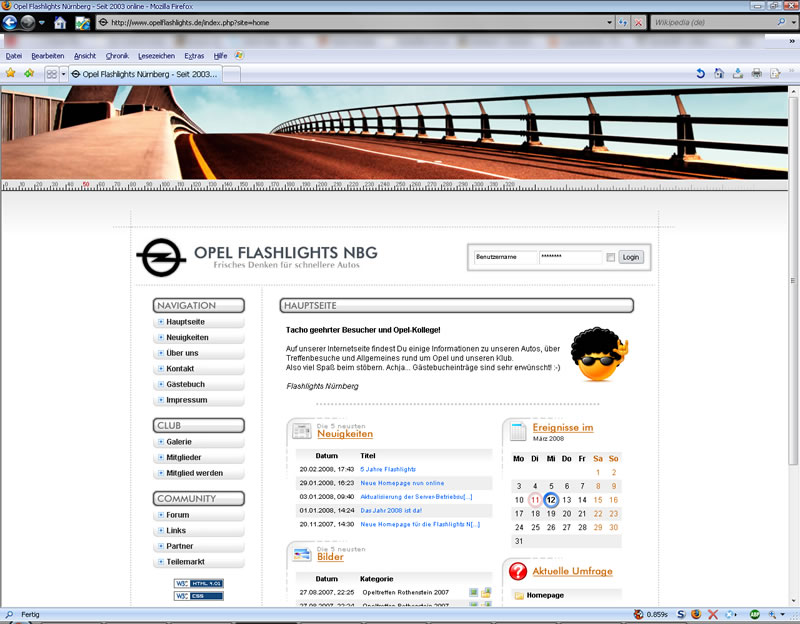Click the search magnifier in Wikipedia box
800x624 pixels.
(x=781, y=22)
